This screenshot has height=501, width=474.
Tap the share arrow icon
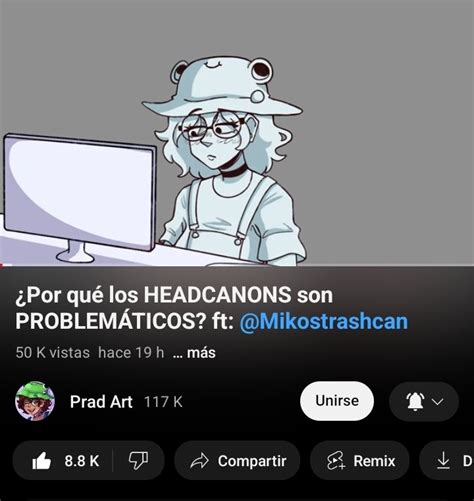click(x=200, y=461)
